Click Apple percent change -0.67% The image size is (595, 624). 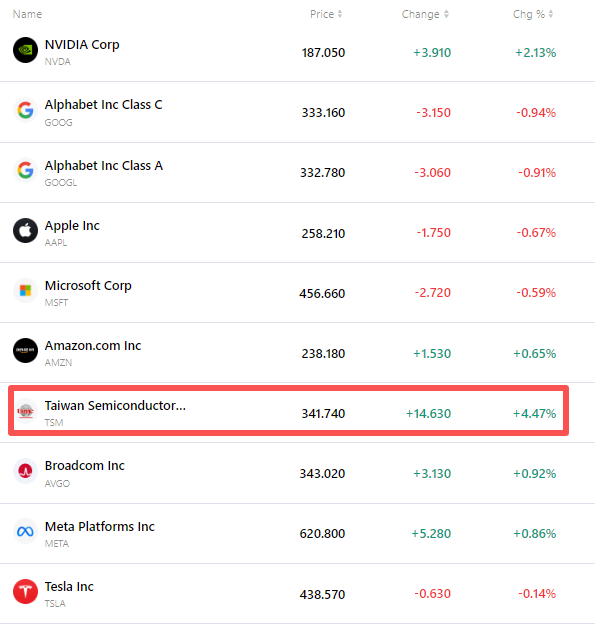[x=536, y=233]
